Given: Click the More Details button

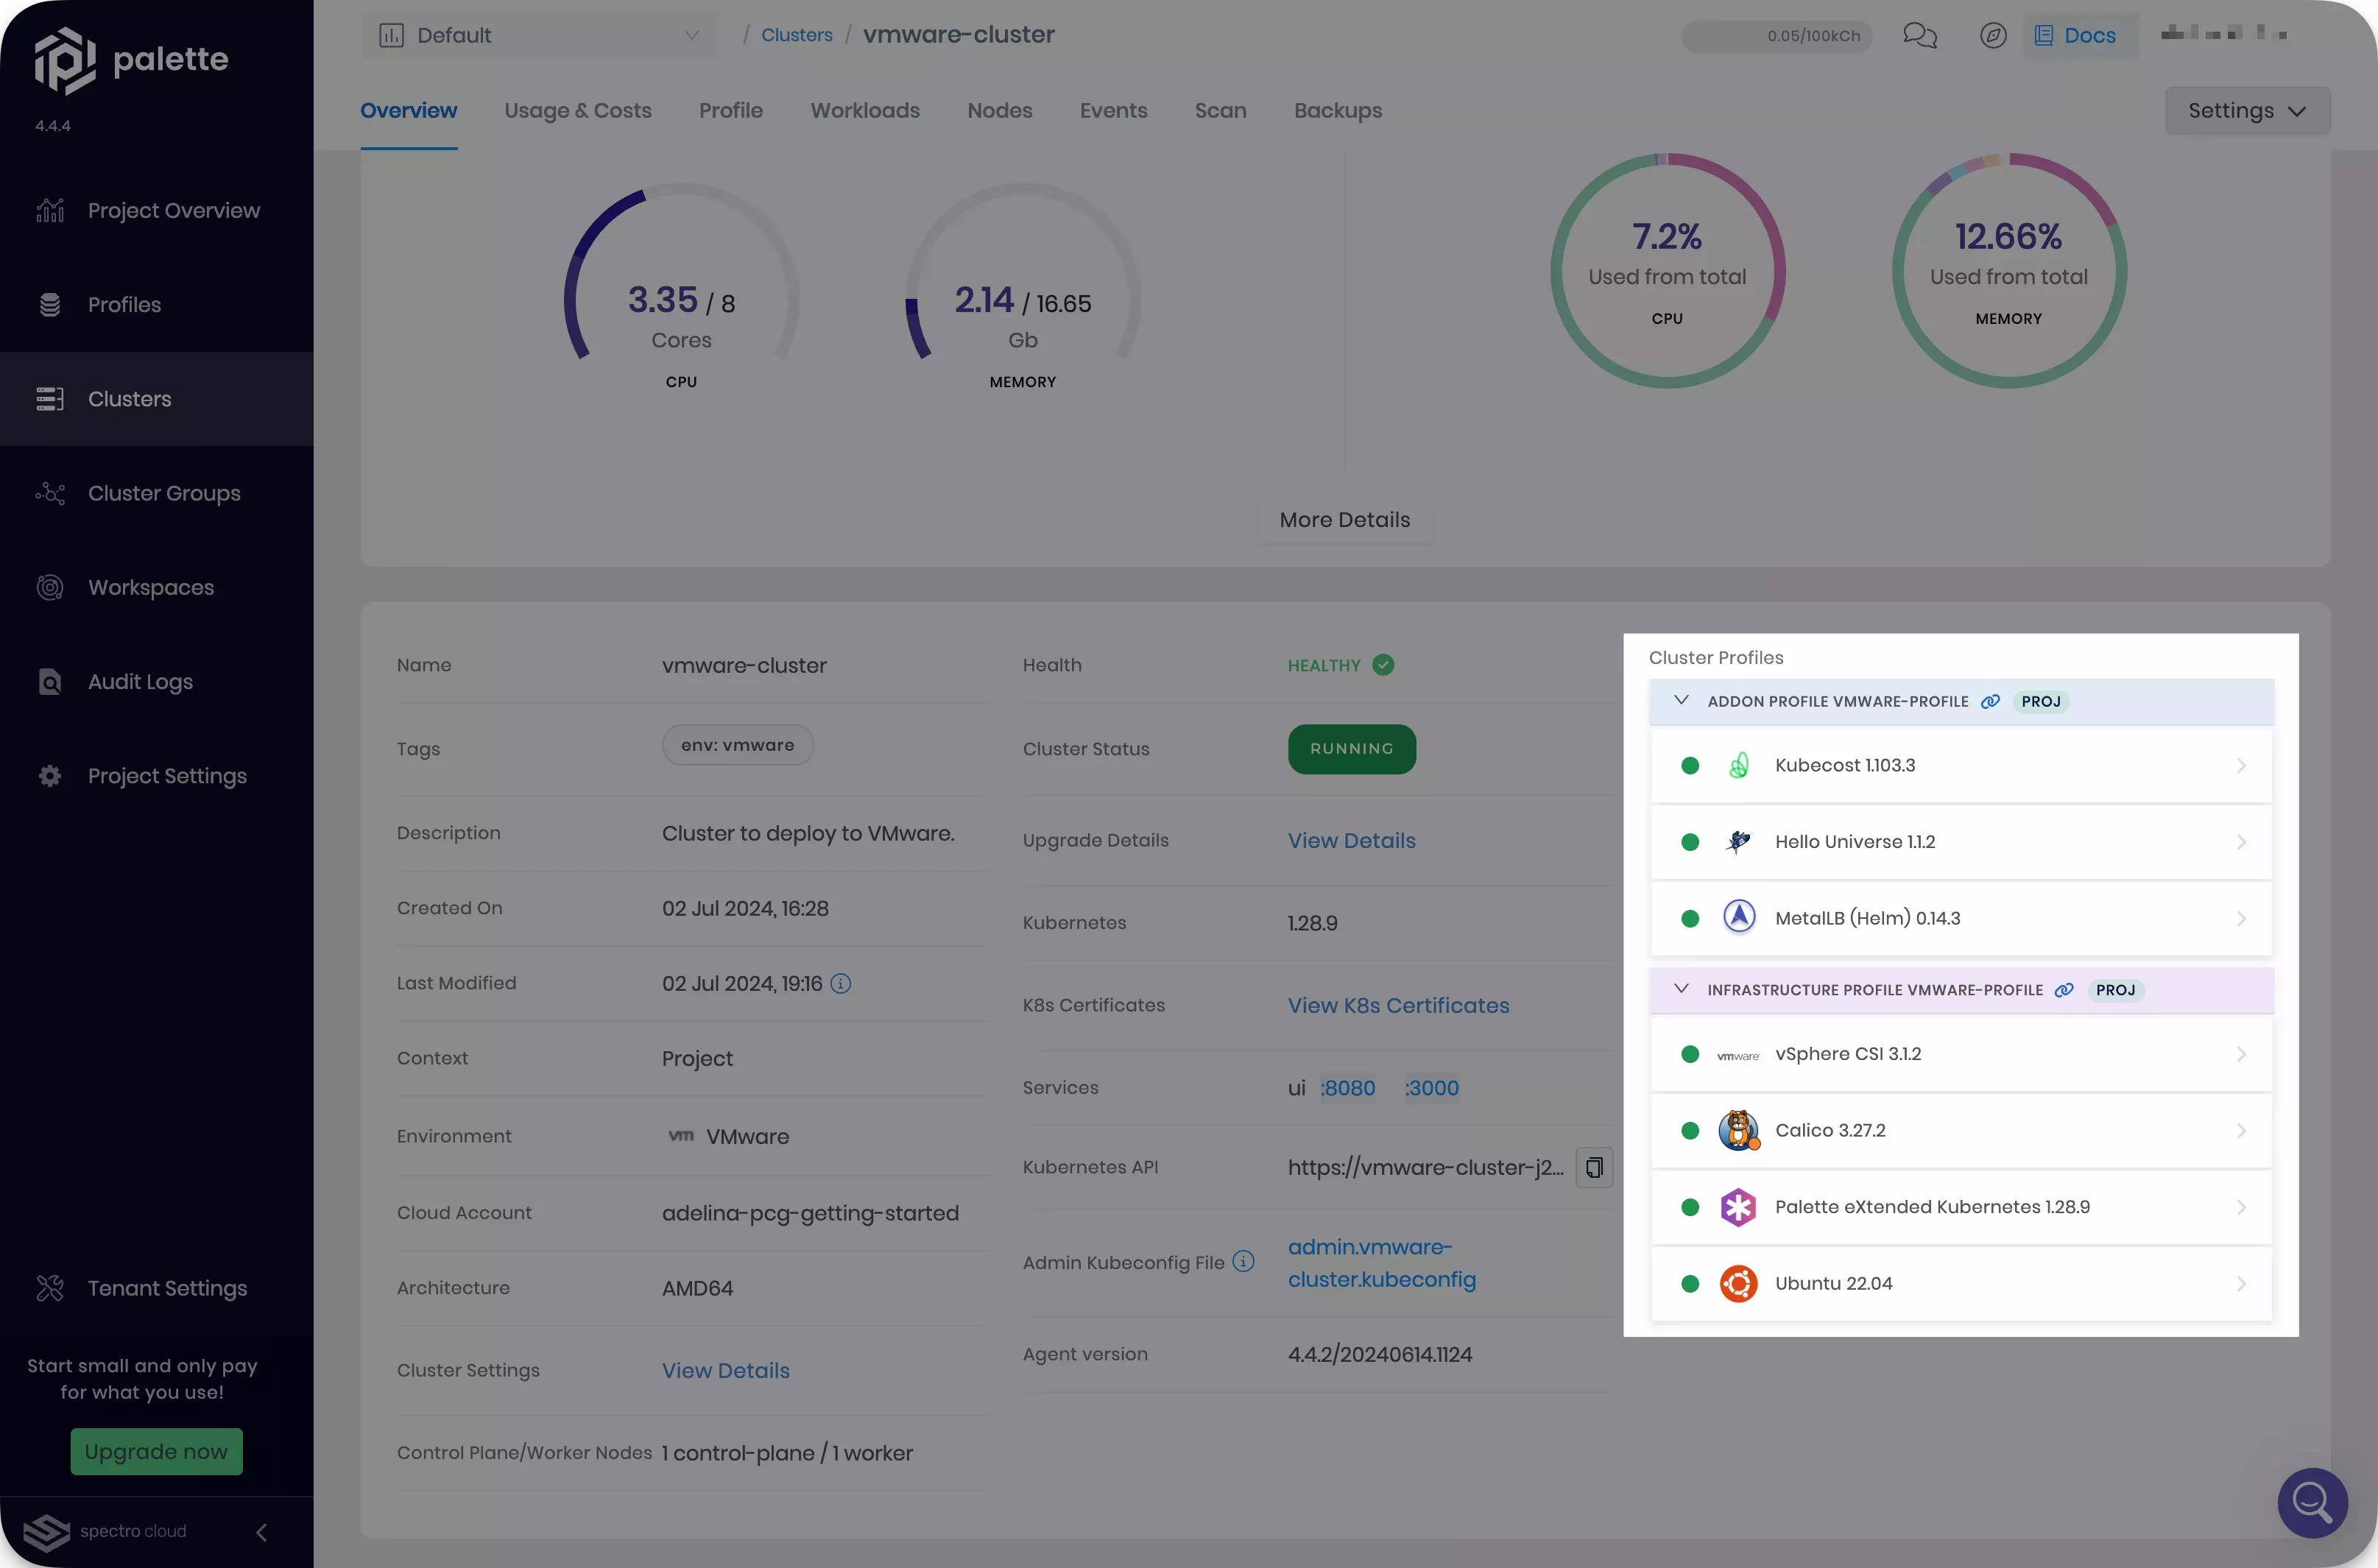Looking at the screenshot, I should [x=1345, y=521].
